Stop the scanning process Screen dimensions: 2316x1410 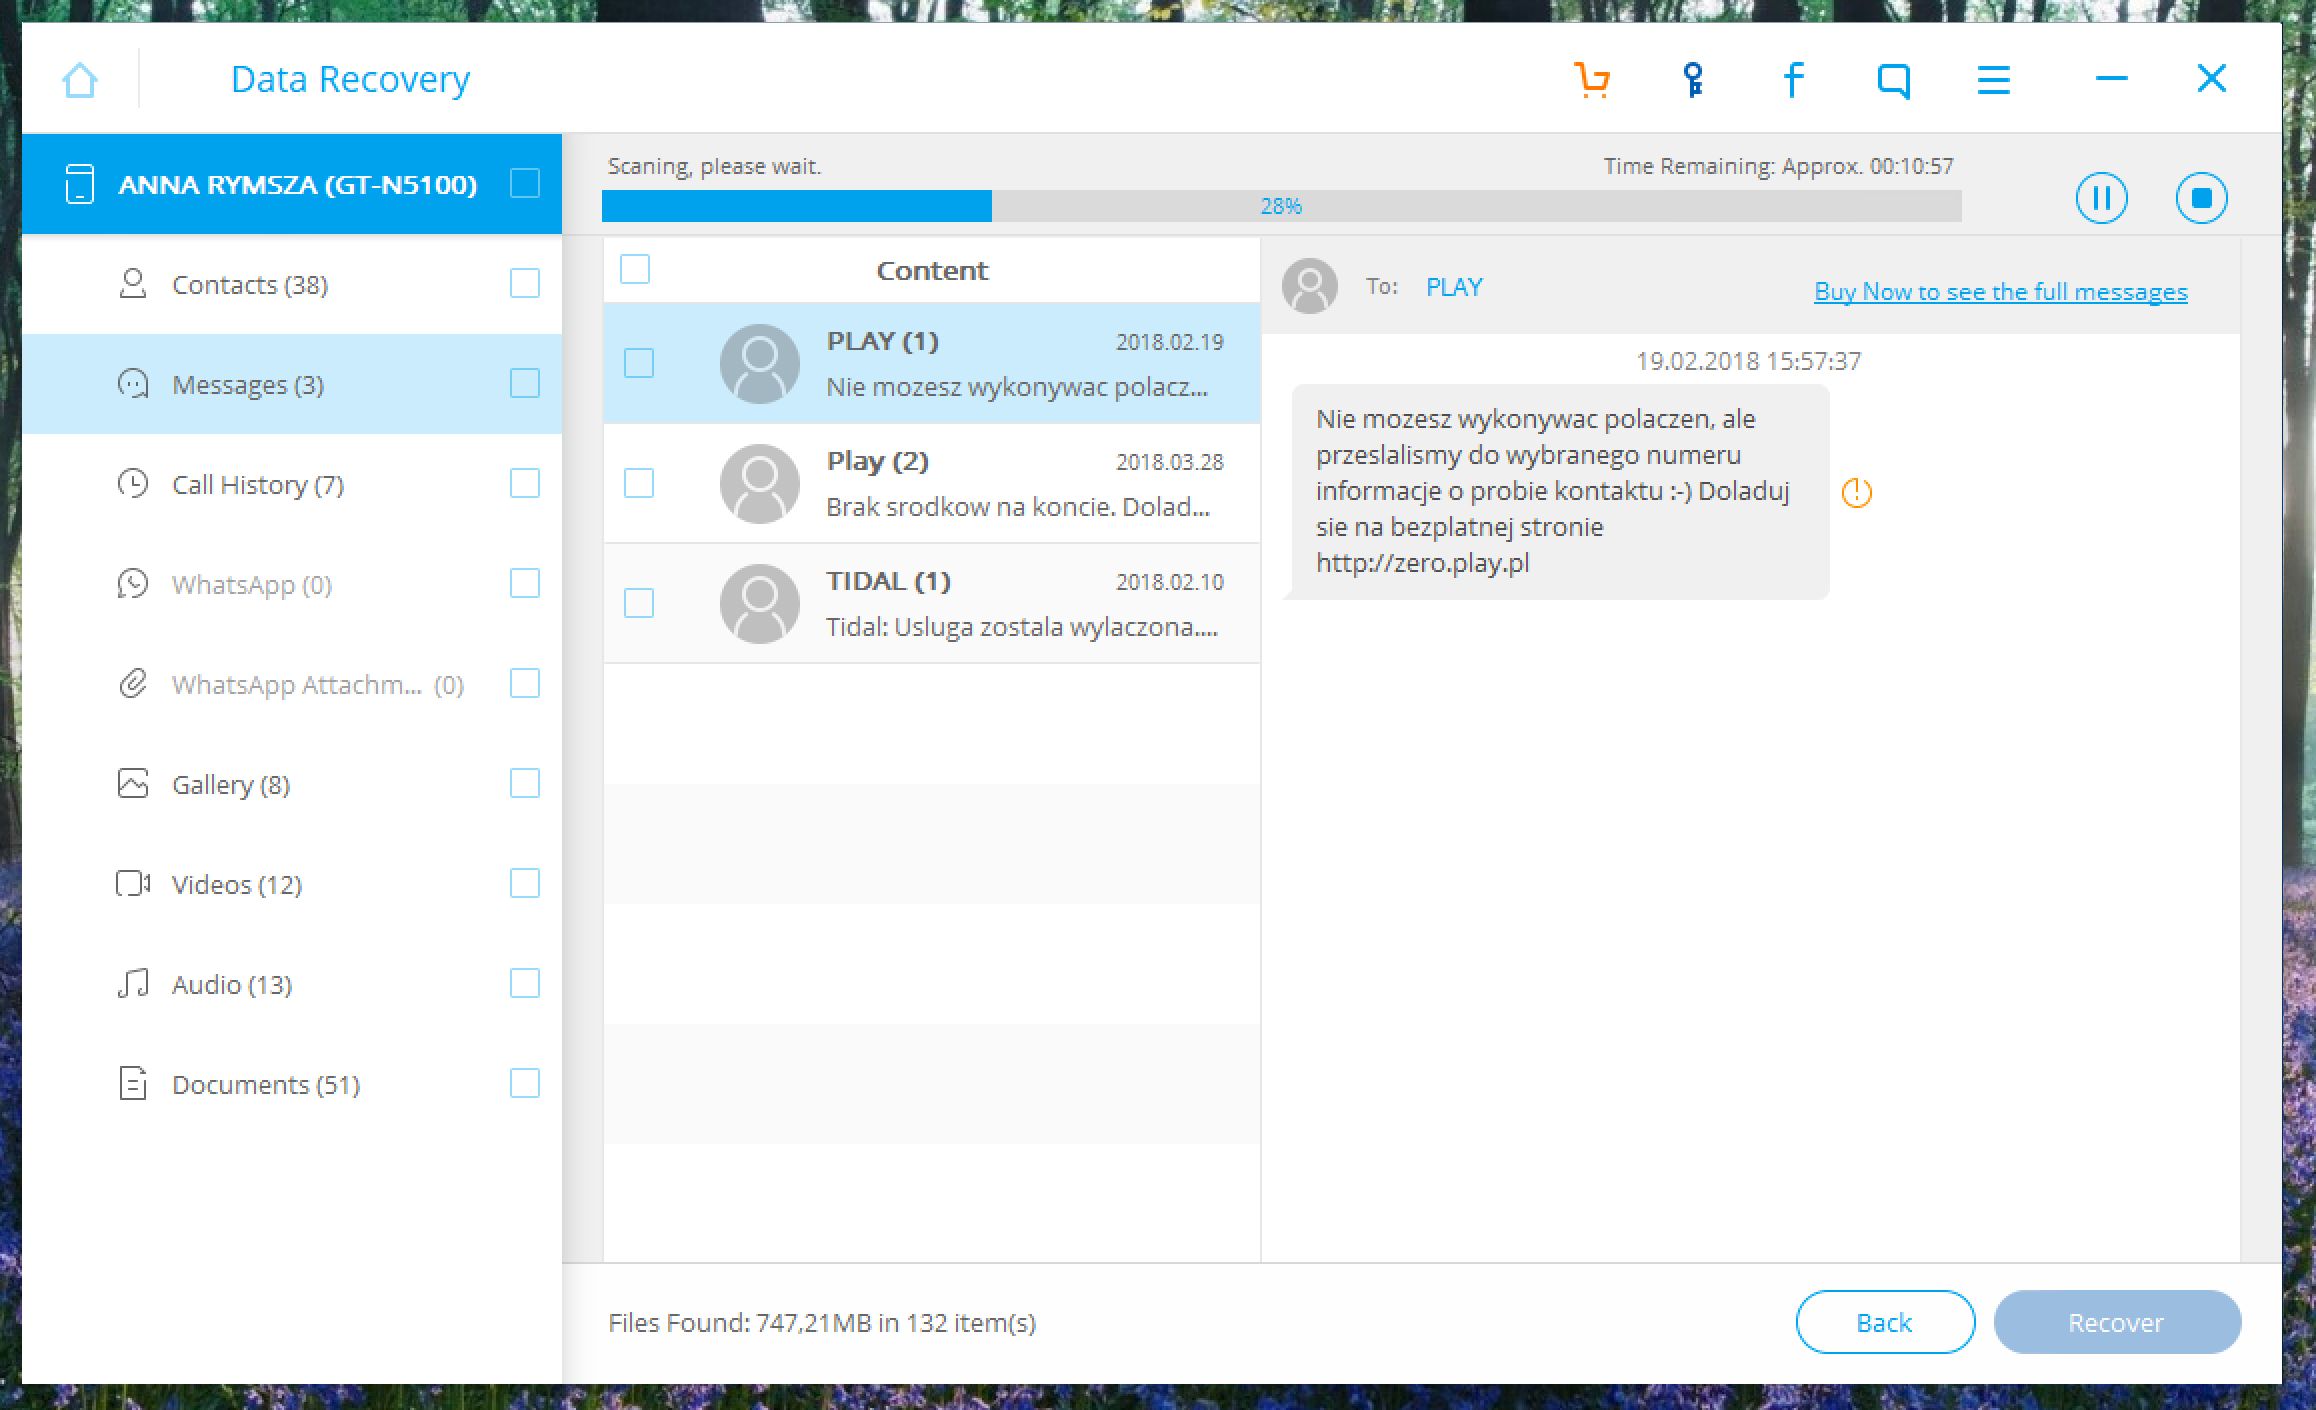2202,197
